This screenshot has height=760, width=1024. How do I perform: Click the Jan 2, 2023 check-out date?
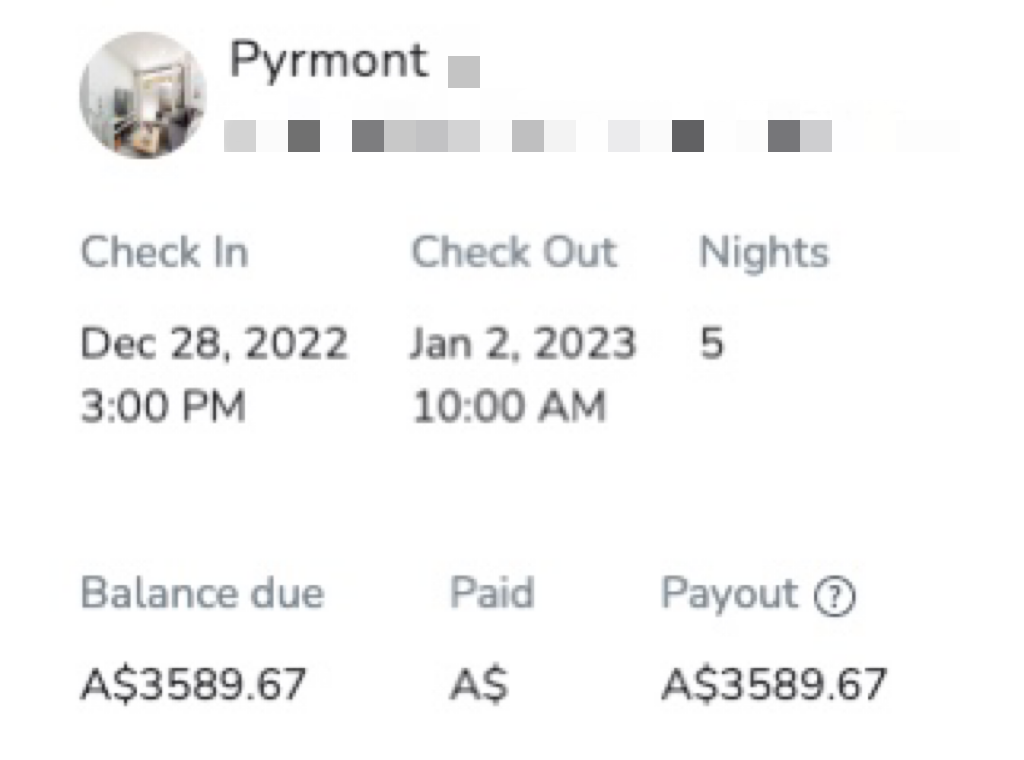tap(523, 344)
